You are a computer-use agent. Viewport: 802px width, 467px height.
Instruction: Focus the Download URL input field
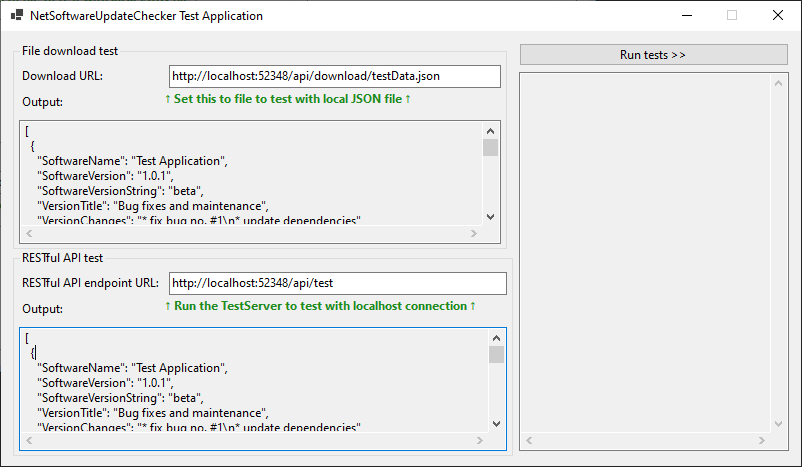pyautogui.click(x=335, y=76)
